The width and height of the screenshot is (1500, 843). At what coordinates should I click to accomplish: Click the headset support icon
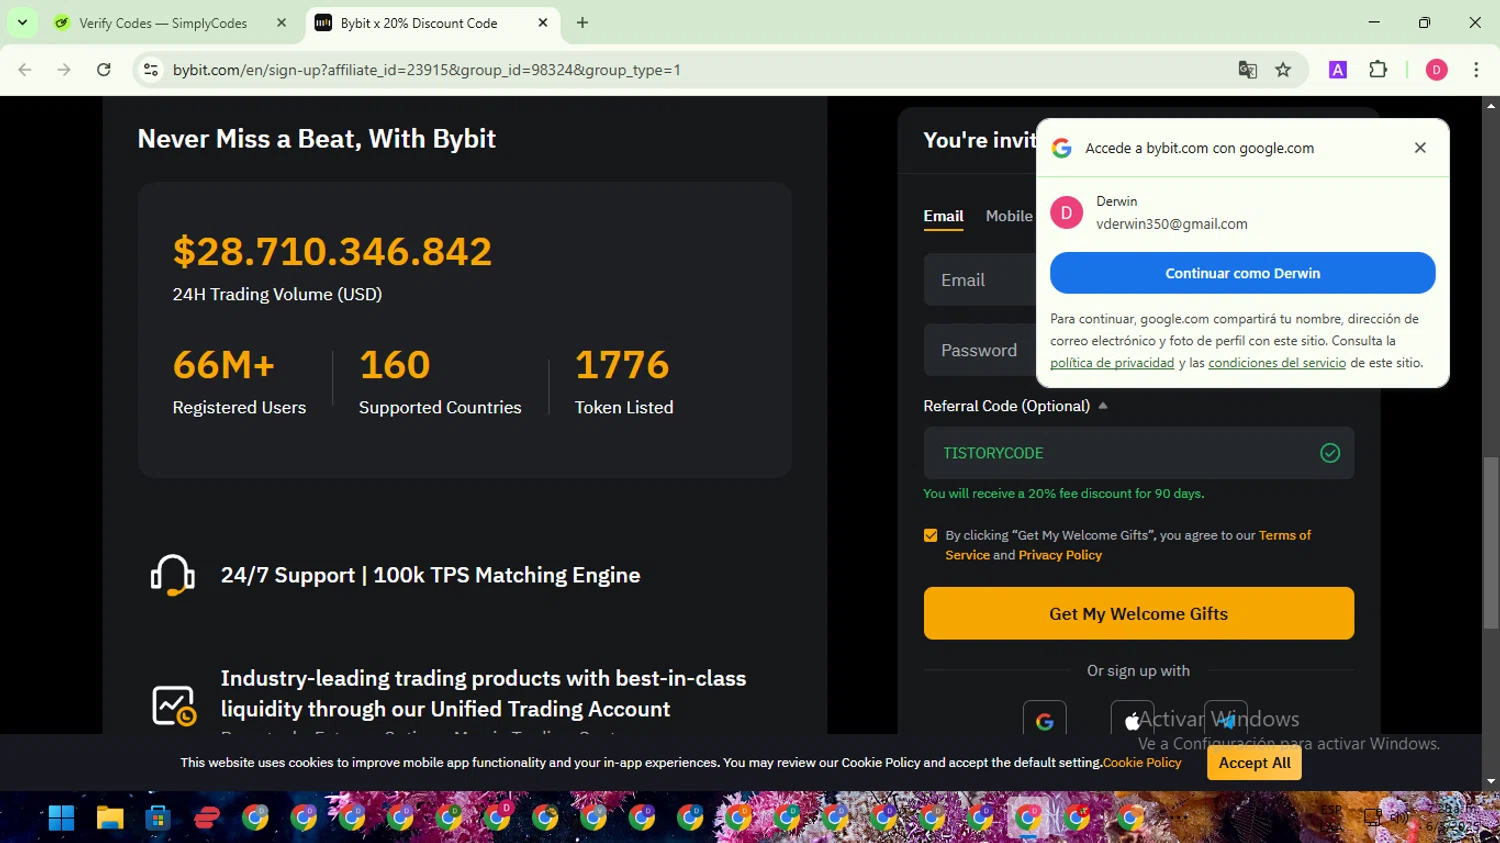pos(172,575)
